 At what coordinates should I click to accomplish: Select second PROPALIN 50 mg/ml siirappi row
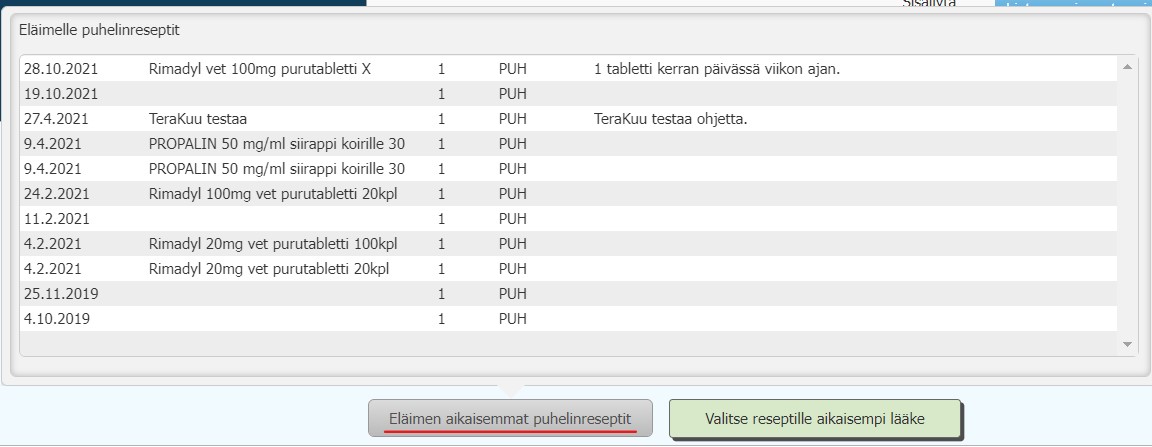pos(569,169)
